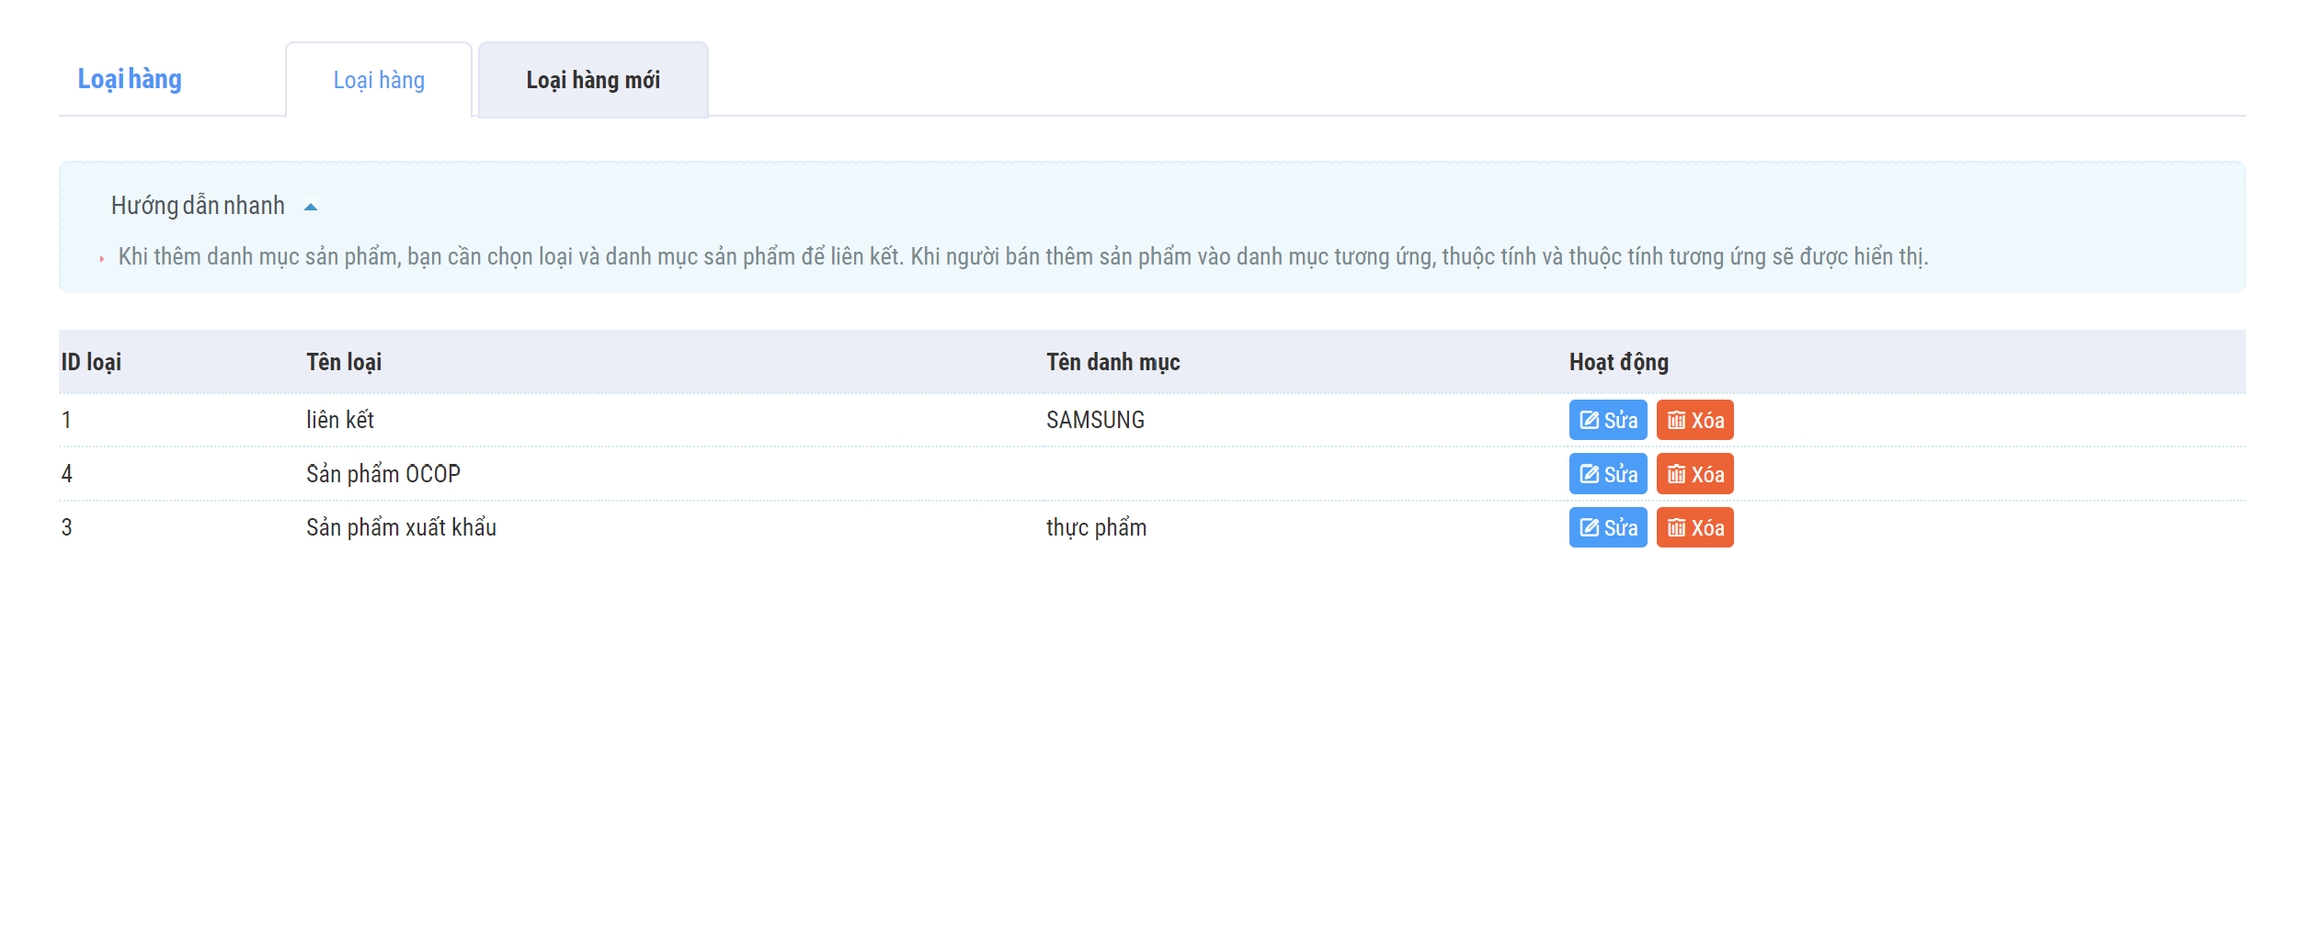2304x926 pixels.
Task: Click the Hoạt động column header
Action: (1618, 362)
